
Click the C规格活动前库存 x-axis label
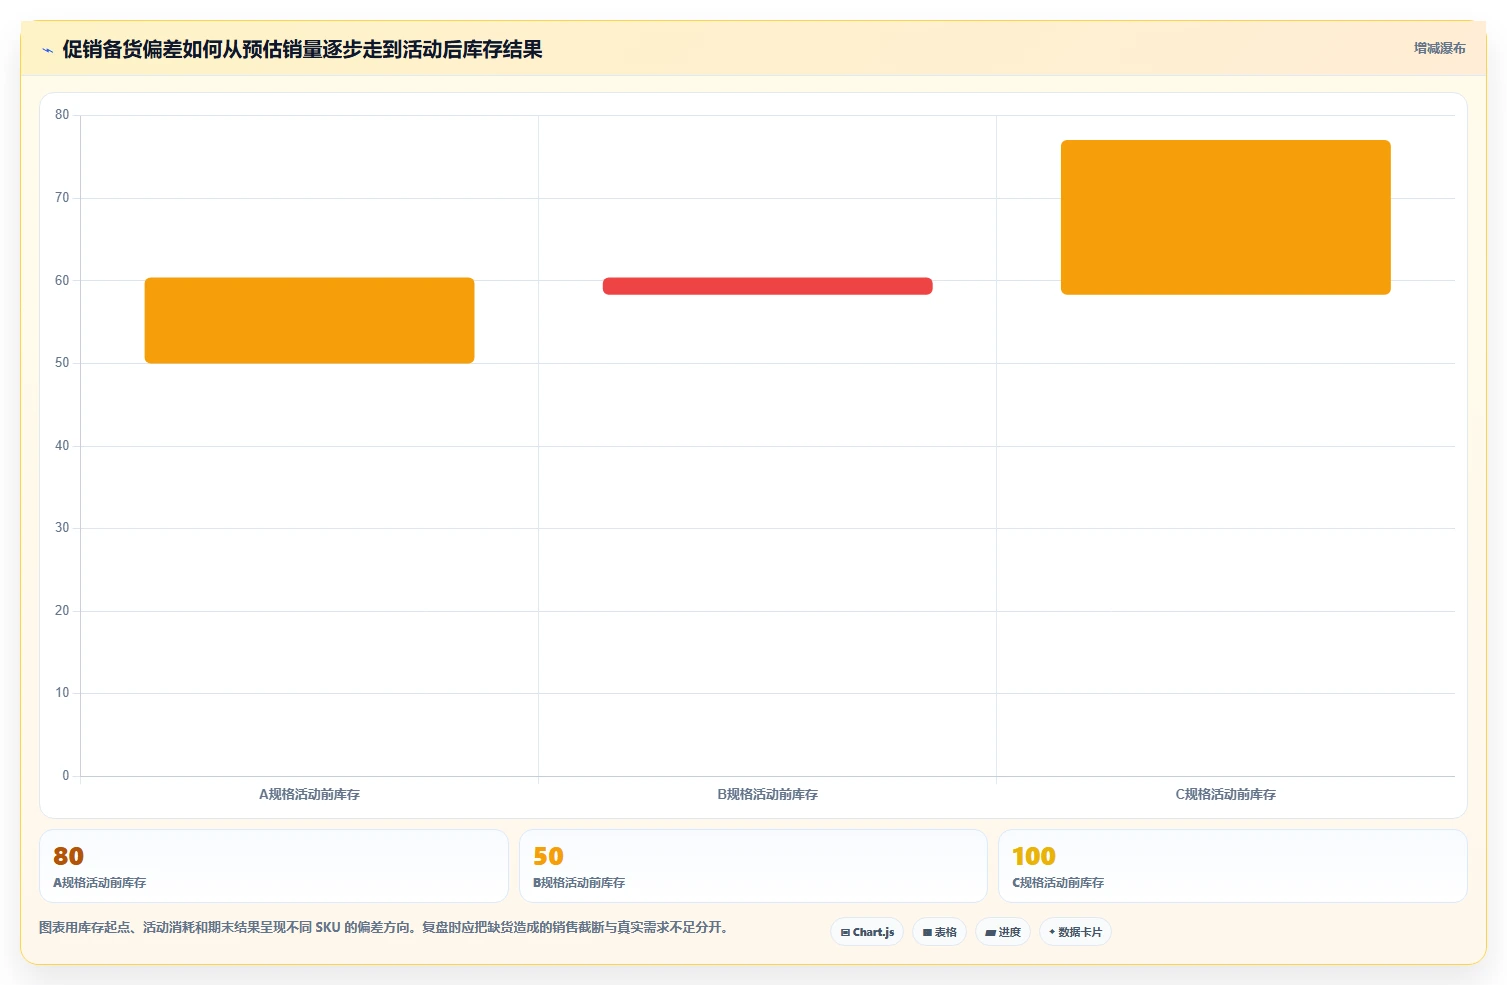click(x=1225, y=795)
